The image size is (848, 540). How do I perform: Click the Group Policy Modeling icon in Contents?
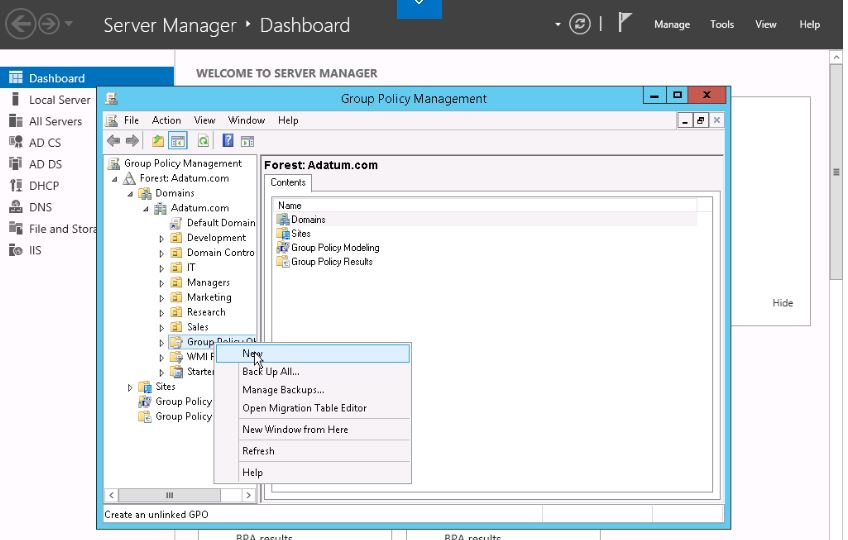click(x=283, y=247)
